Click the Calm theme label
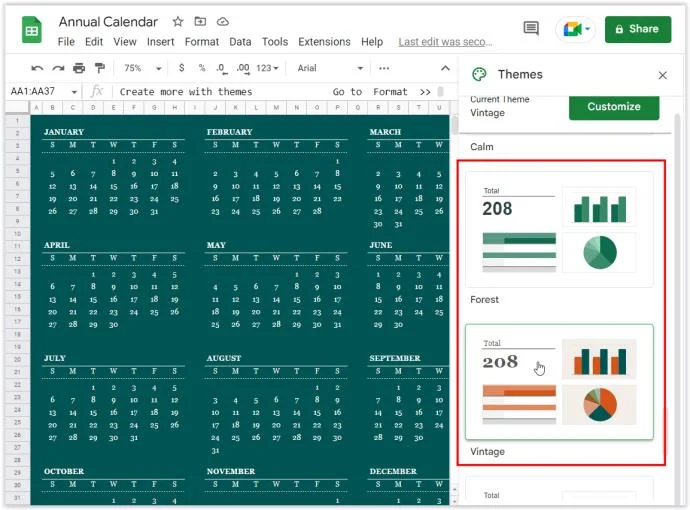Screen dimensions: 690x510 481,147
